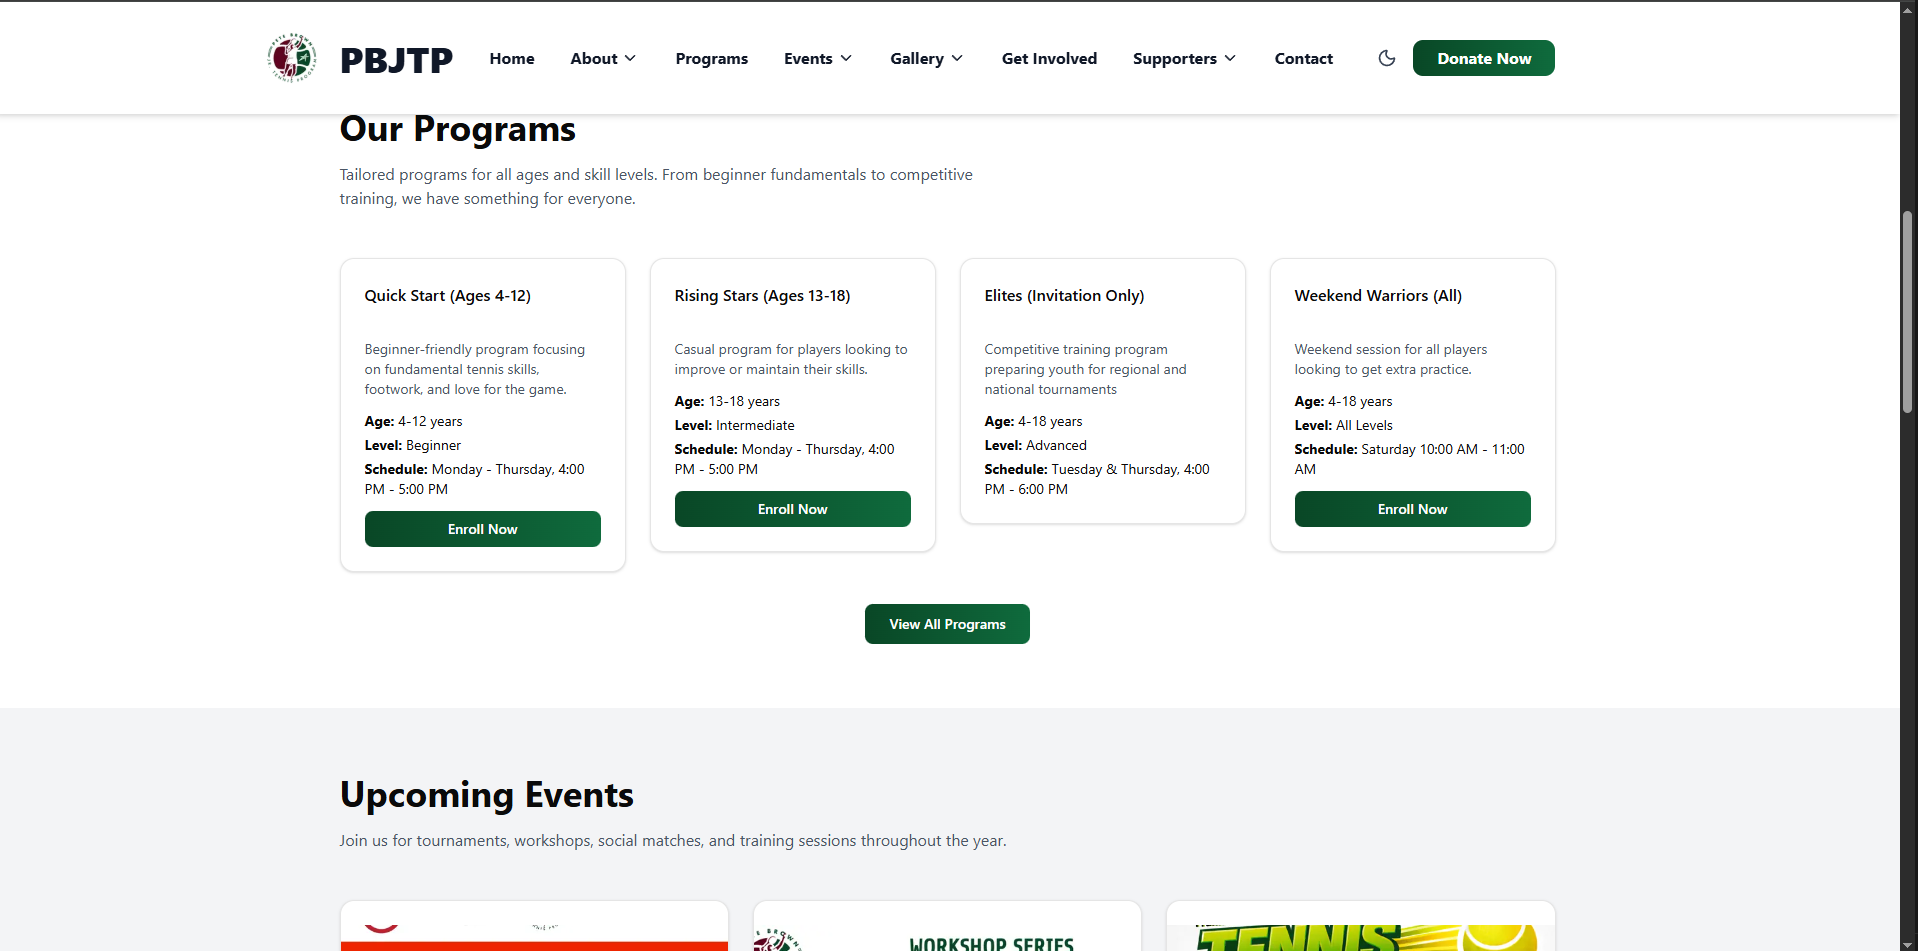1918x951 pixels.
Task: Go to the Home navigation item
Action: (x=511, y=58)
